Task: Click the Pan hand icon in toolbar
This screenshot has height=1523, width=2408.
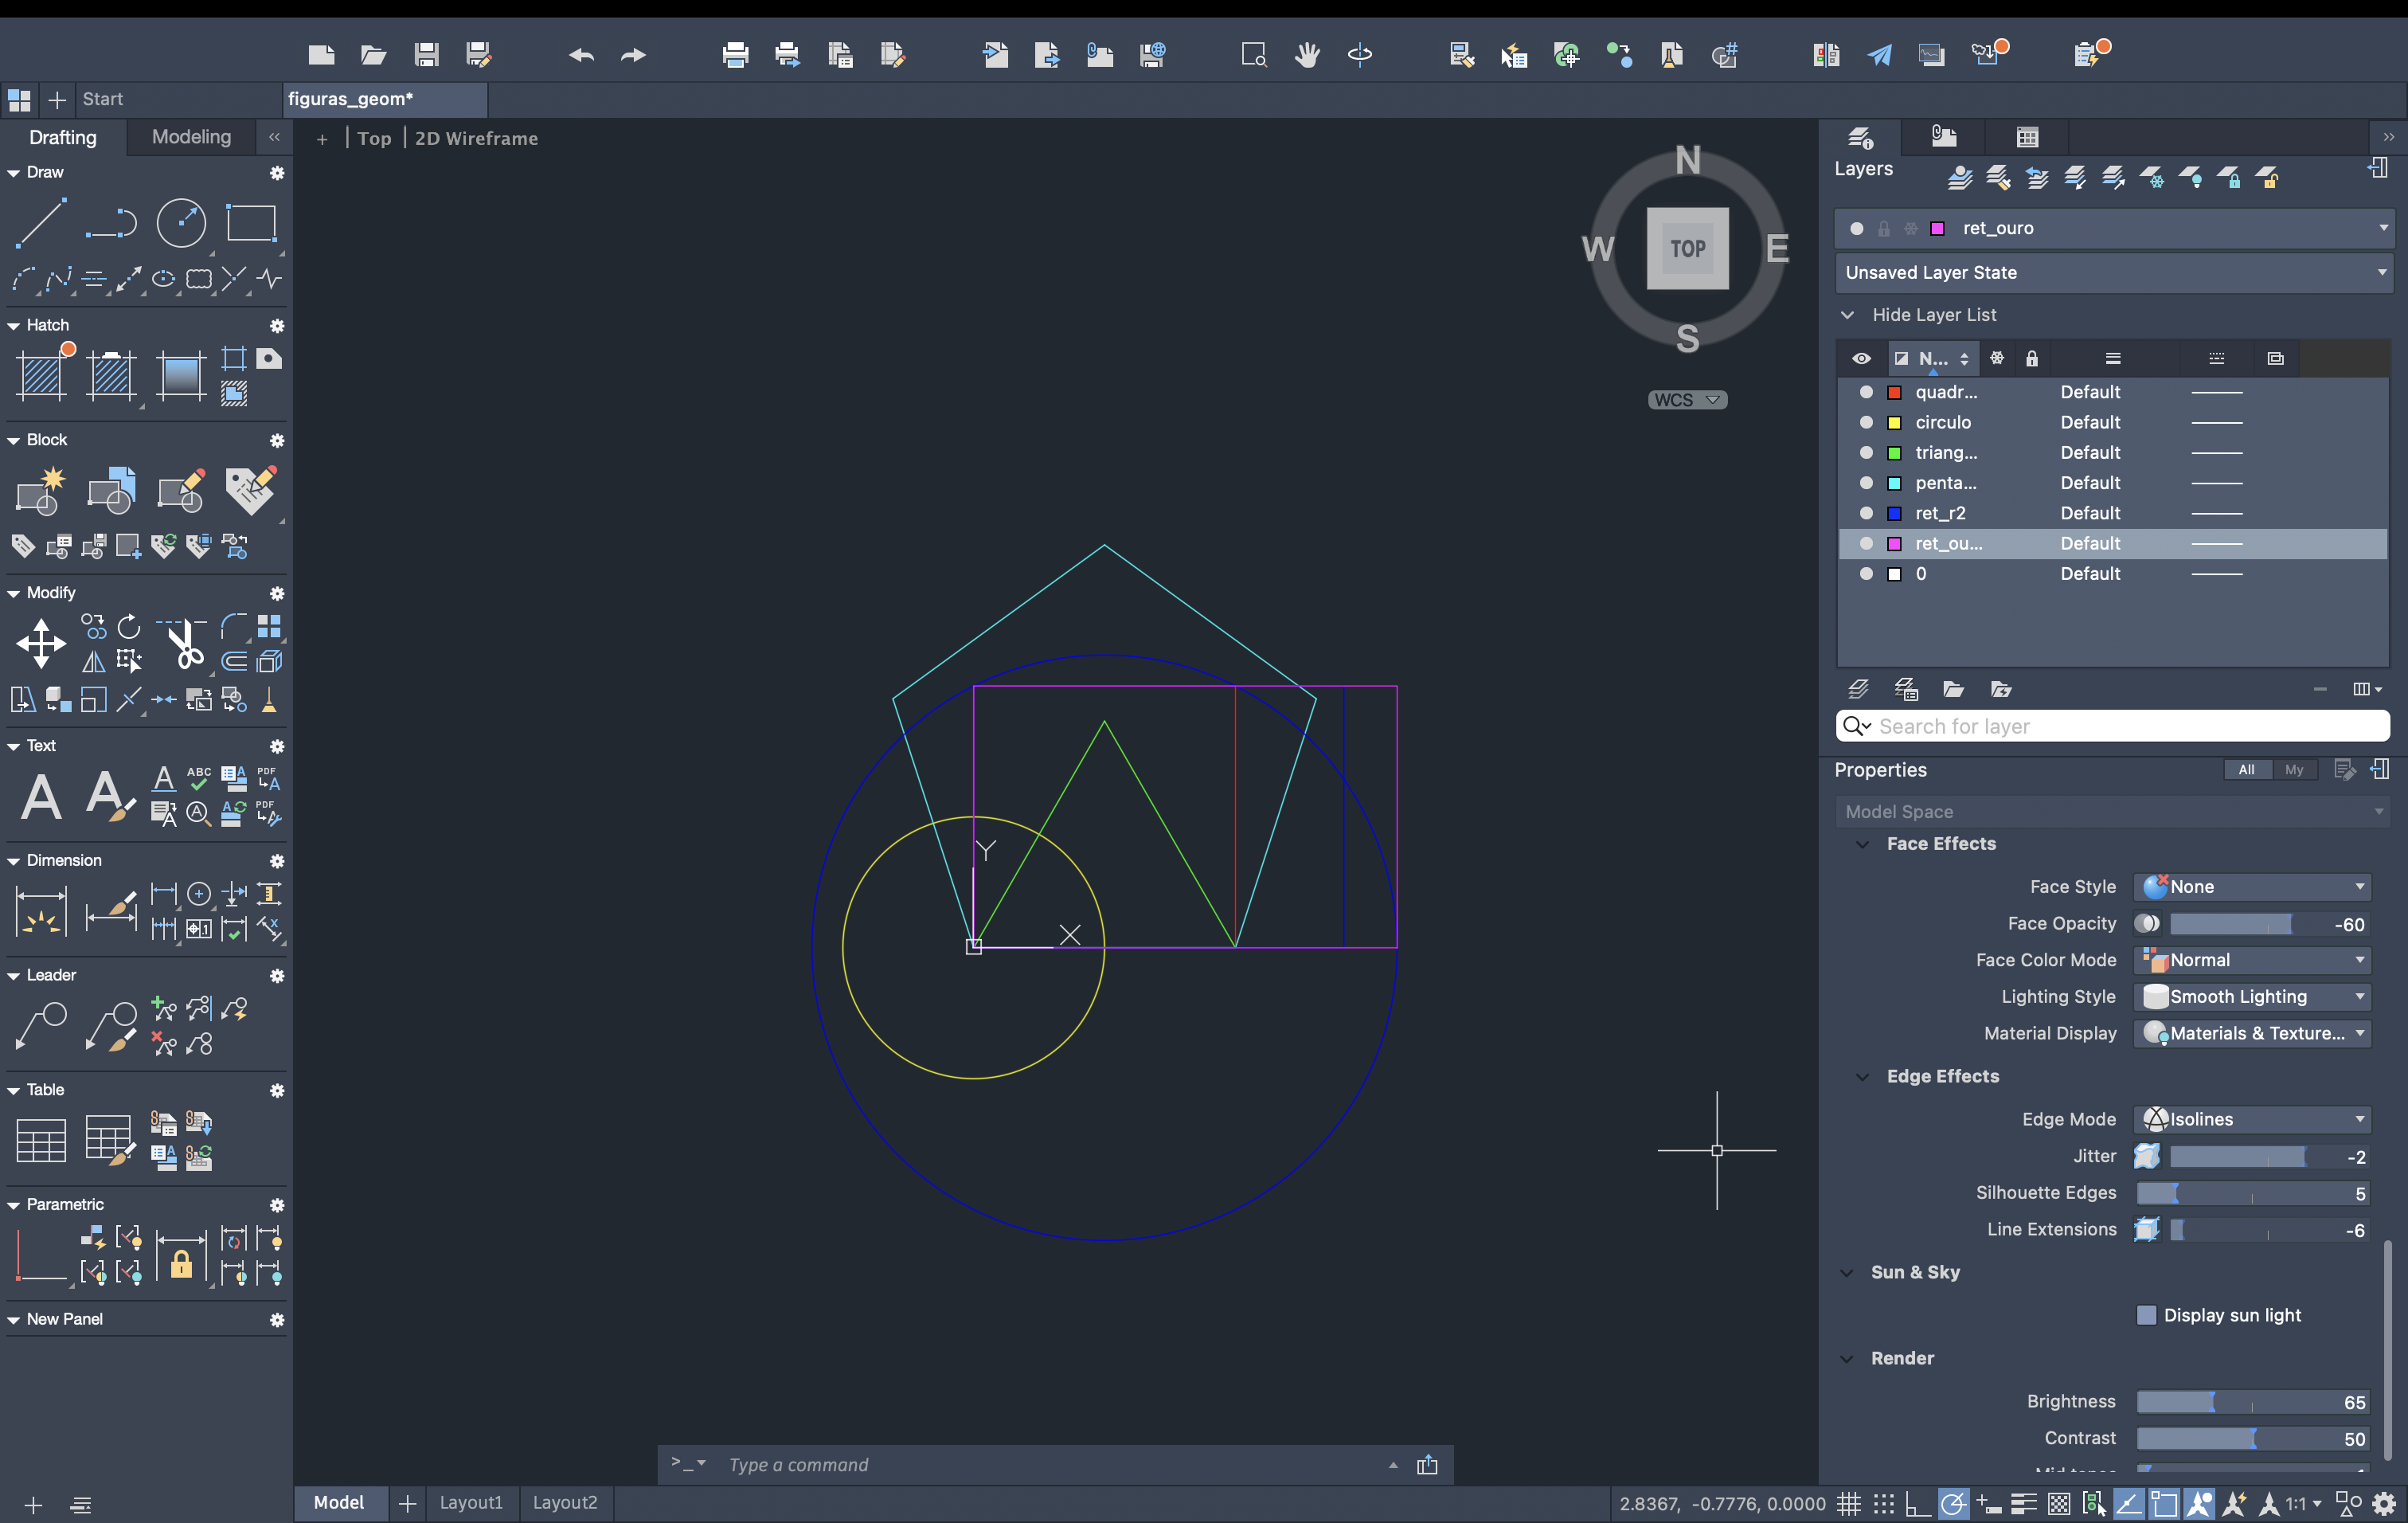Action: click(x=1306, y=55)
